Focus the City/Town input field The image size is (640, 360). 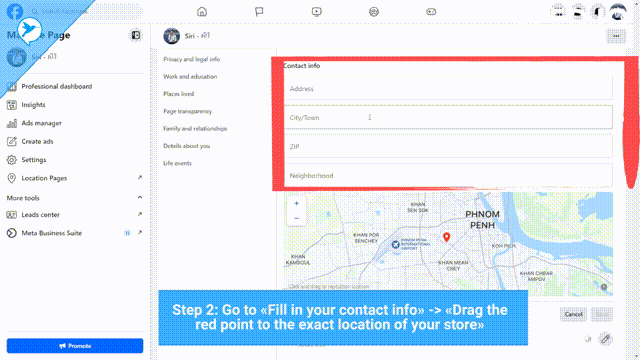point(448,117)
